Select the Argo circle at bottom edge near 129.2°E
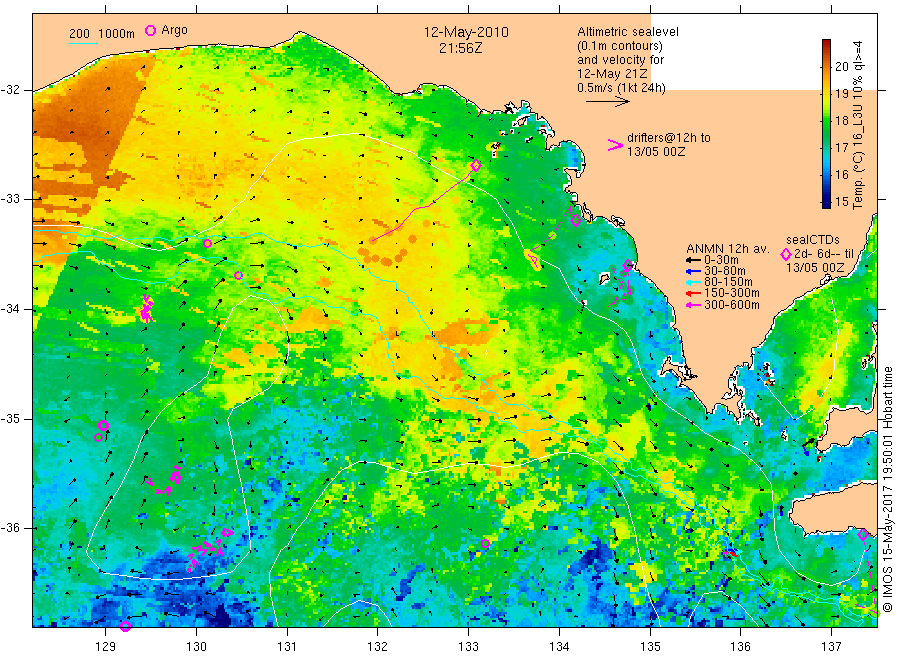 tap(125, 626)
